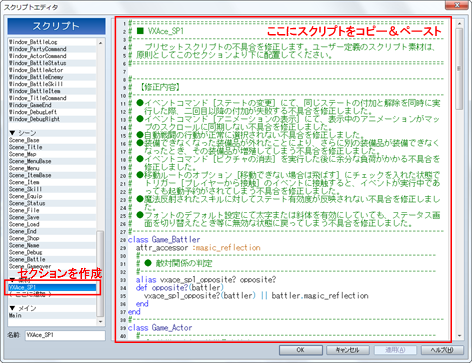Choose the Scene_Menu script entry

pos(52,168)
